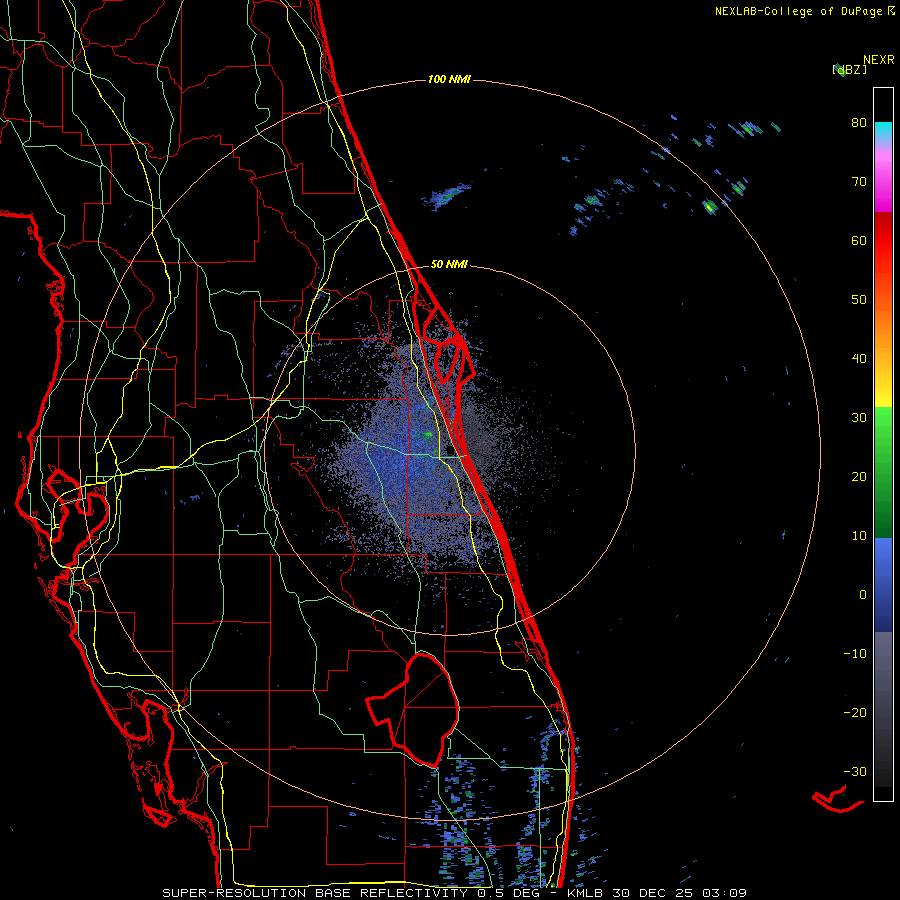Click the blue segment of the color scale
This screenshot has width=900, height=900.
coord(883,583)
